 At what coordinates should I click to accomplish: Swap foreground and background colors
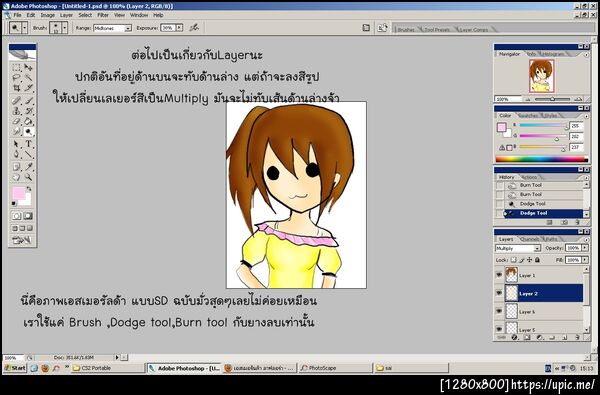click(29, 189)
